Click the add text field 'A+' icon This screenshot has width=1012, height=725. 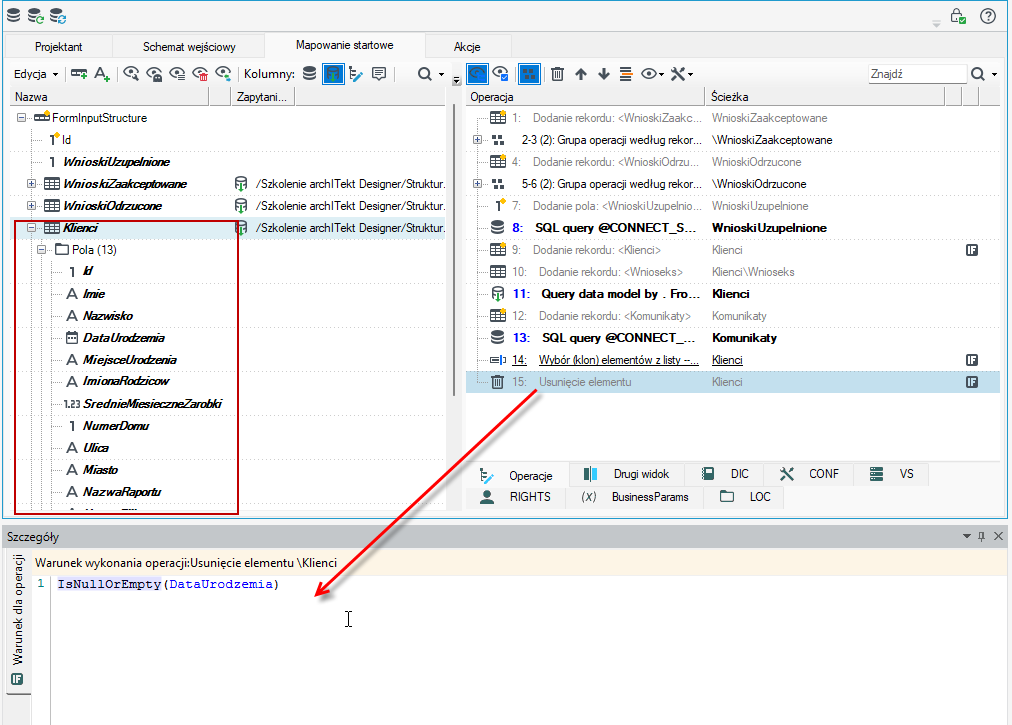pyautogui.click(x=102, y=74)
